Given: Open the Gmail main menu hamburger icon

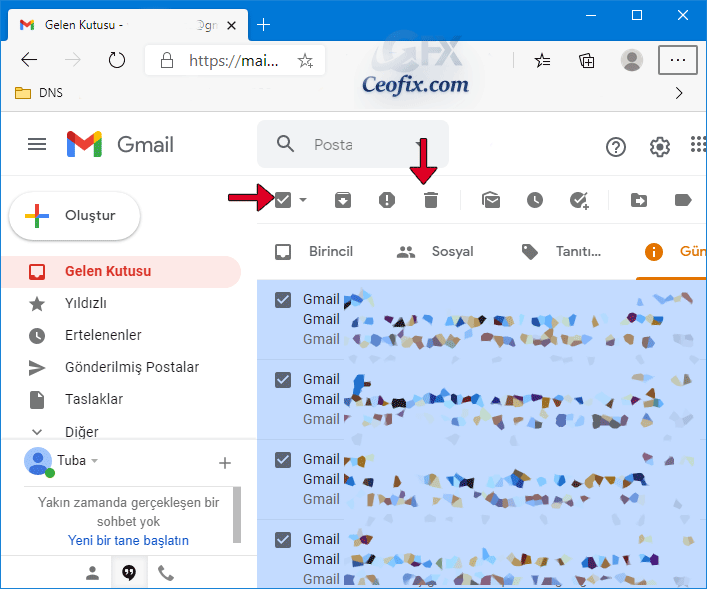Looking at the screenshot, I should (37, 144).
